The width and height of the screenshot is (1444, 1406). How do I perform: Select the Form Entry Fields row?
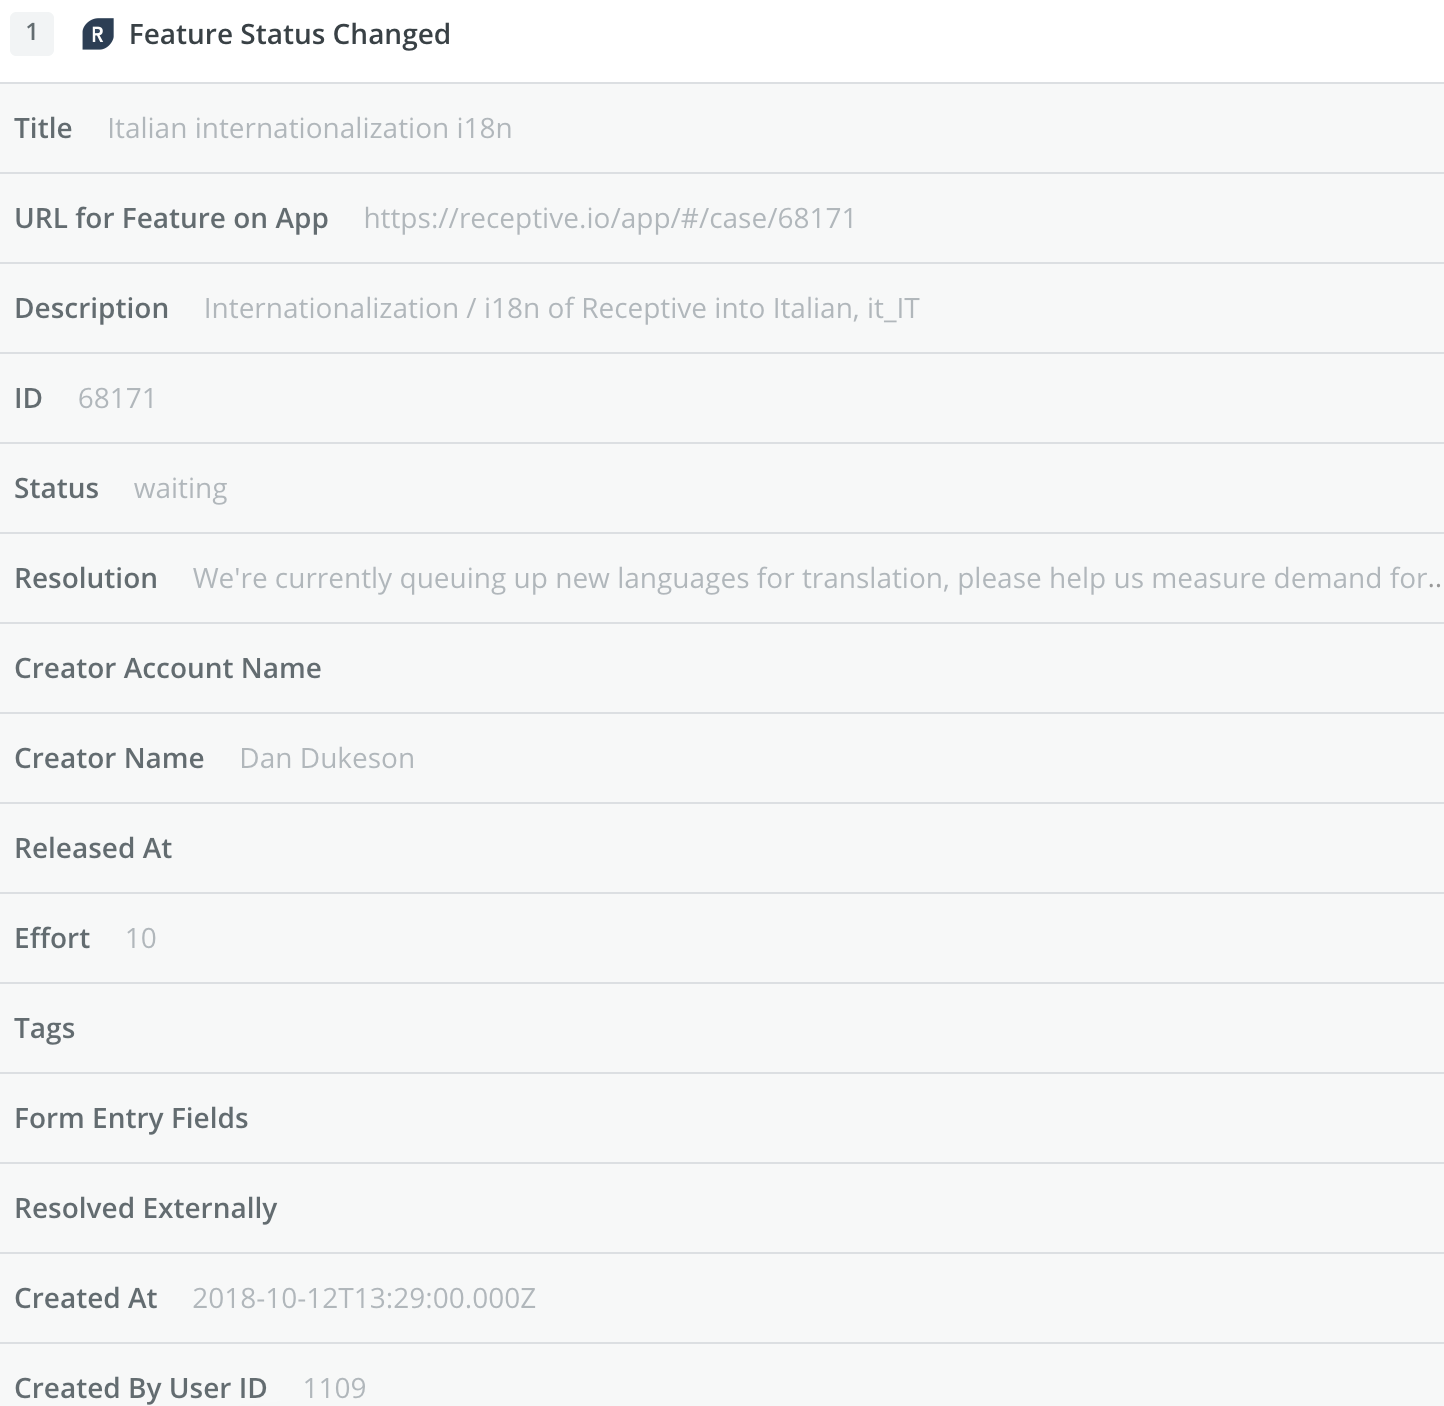point(722,1118)
